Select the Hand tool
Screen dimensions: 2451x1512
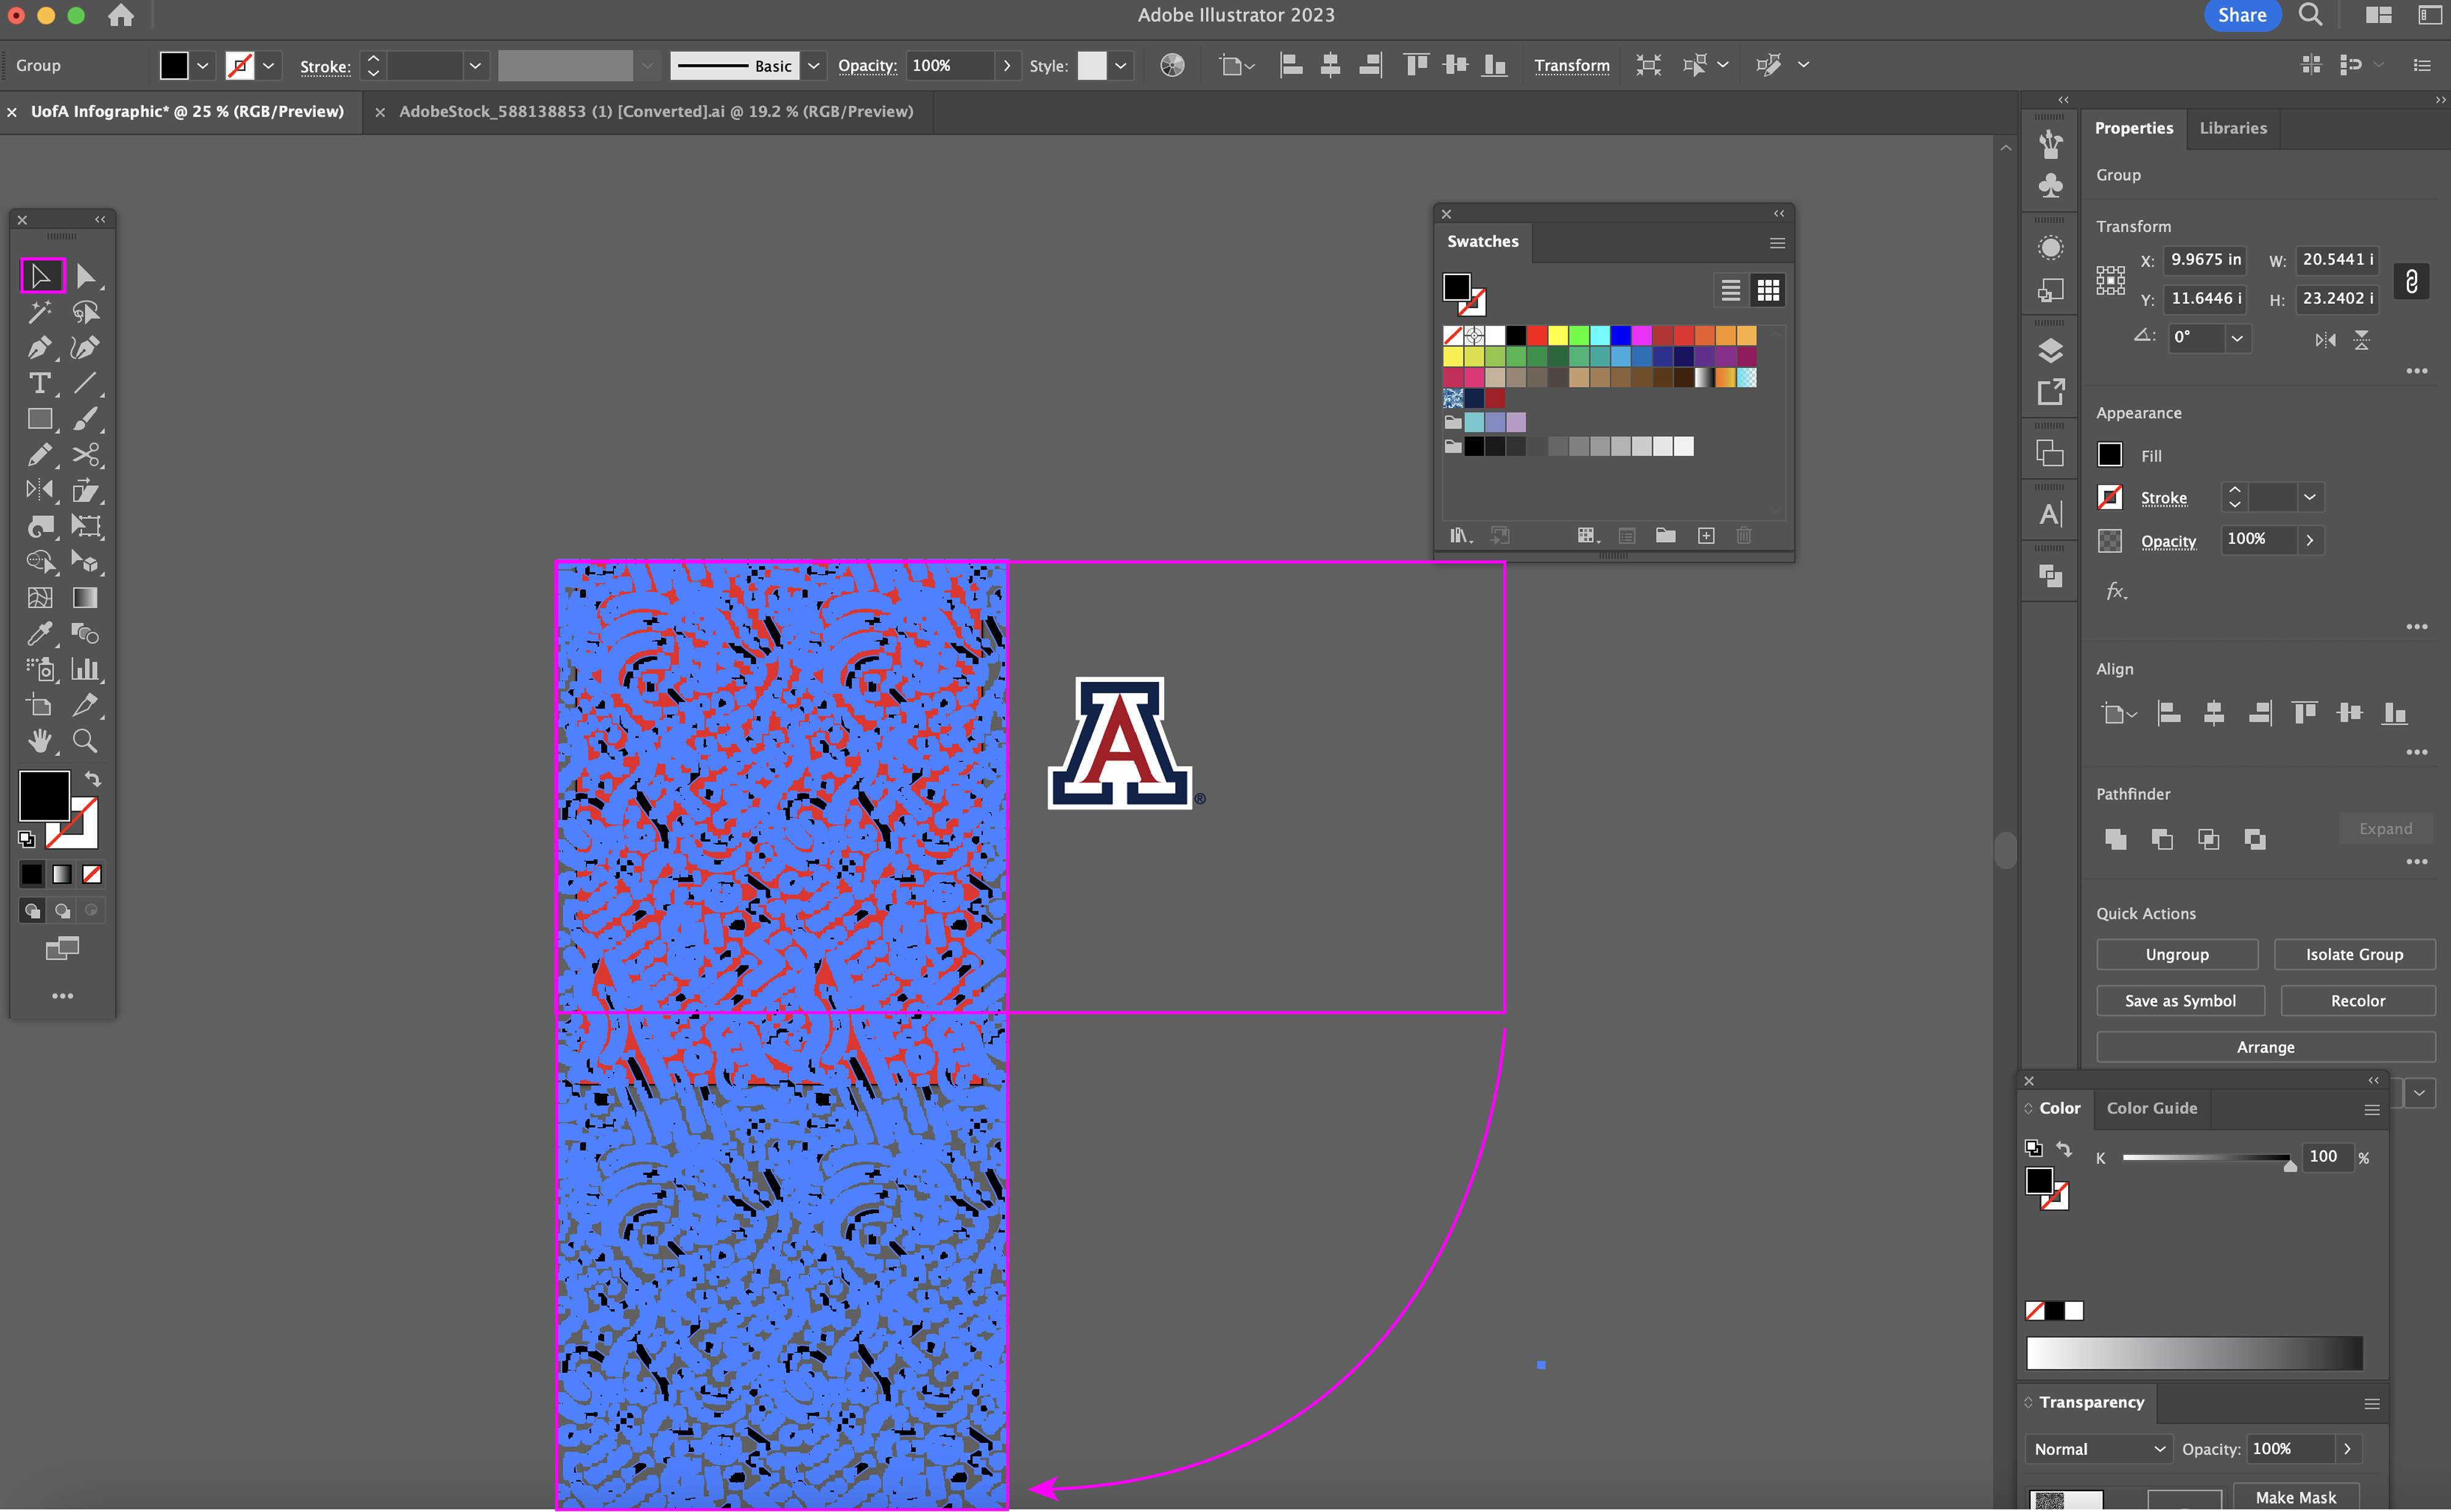[40, 741]
